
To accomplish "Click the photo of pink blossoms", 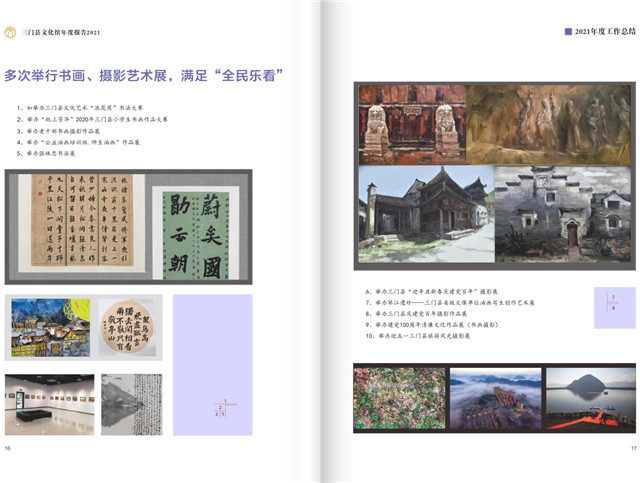I will coord(400,398).
